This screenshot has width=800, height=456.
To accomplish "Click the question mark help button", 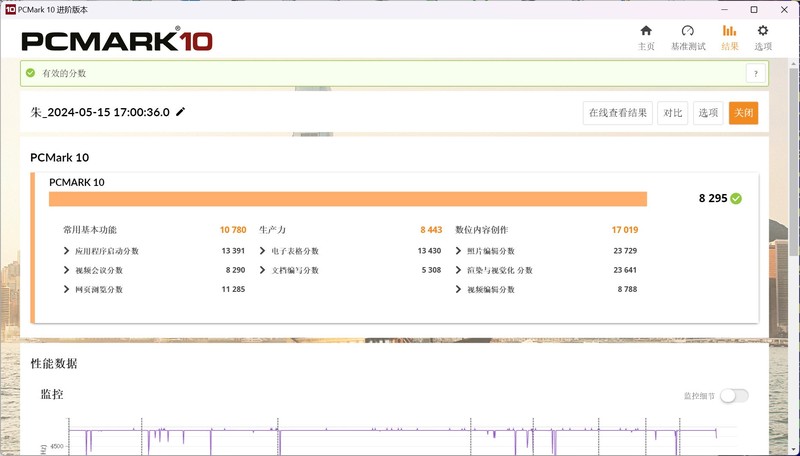I will click(x=756, y=73).
